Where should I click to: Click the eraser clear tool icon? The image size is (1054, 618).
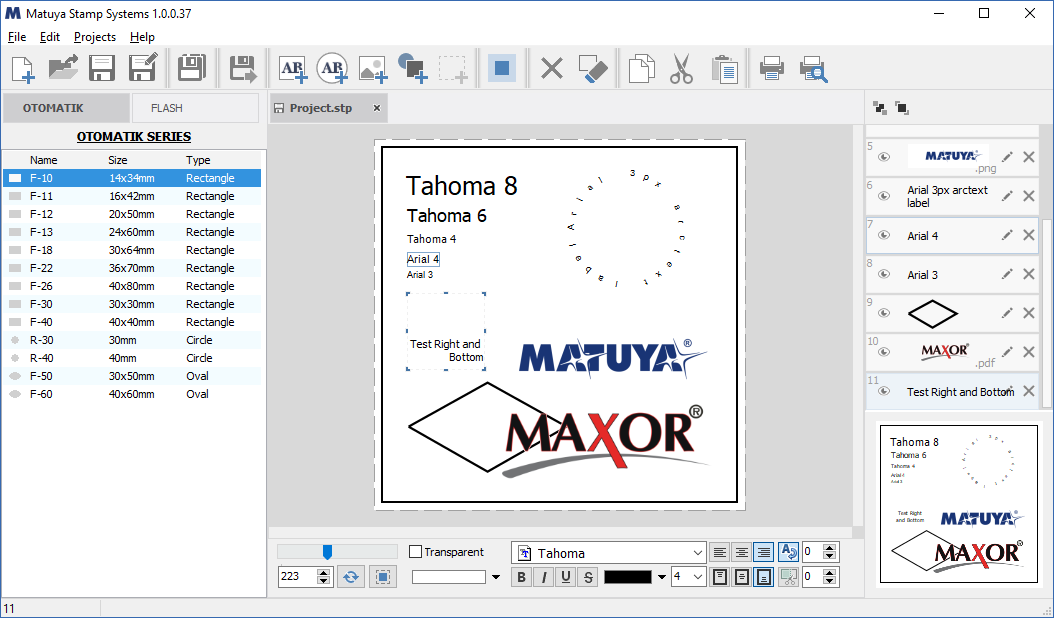pos(593,69)
